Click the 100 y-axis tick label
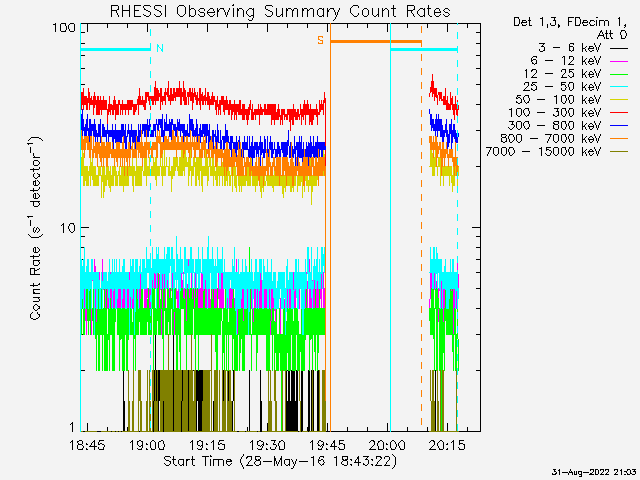 tap(64, 28)
